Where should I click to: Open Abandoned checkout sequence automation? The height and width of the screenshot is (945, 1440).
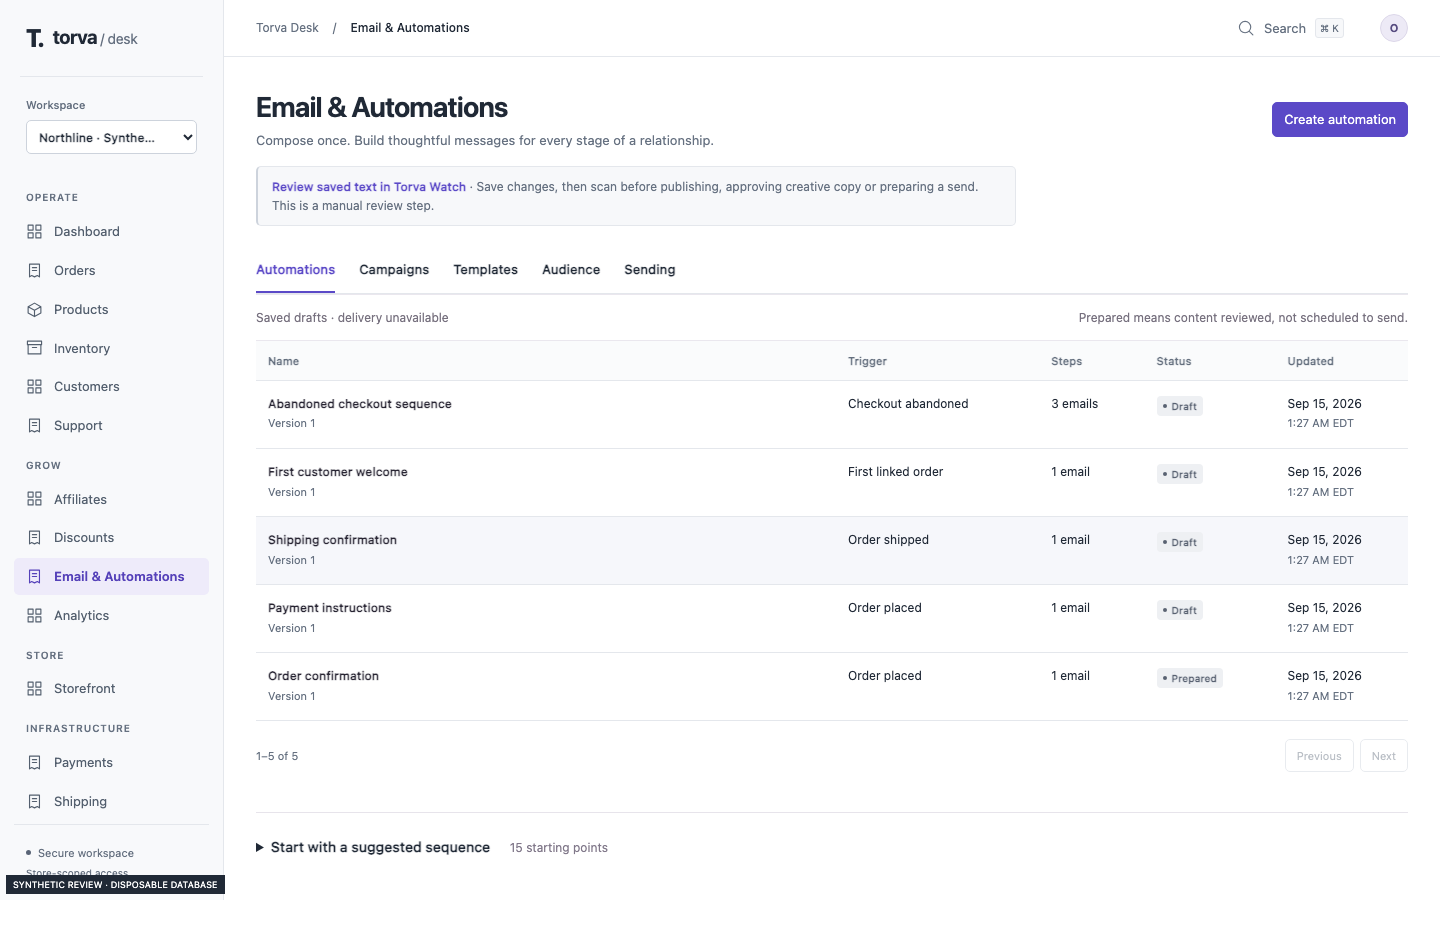tap(360, 404)
